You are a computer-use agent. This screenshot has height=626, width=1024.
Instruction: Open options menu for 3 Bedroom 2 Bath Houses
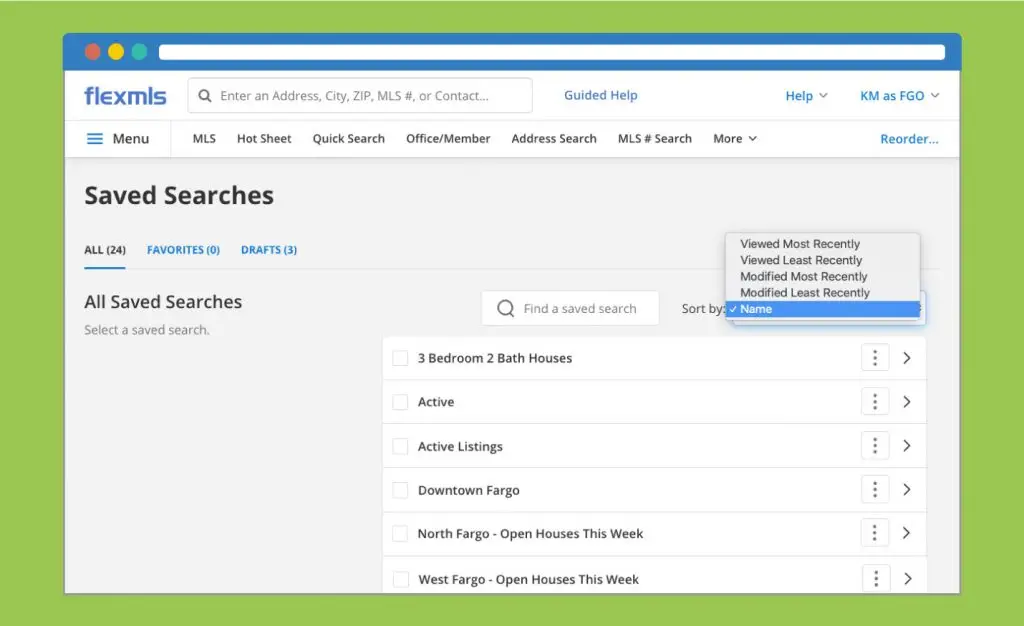(x=875, y=358)
